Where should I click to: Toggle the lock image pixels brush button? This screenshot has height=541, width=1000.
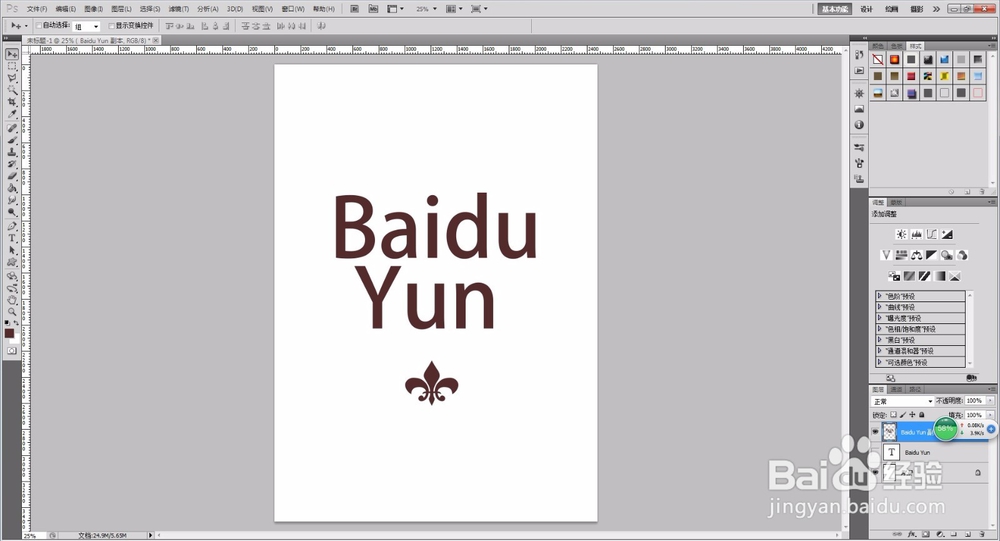click(x=903, y=415)
